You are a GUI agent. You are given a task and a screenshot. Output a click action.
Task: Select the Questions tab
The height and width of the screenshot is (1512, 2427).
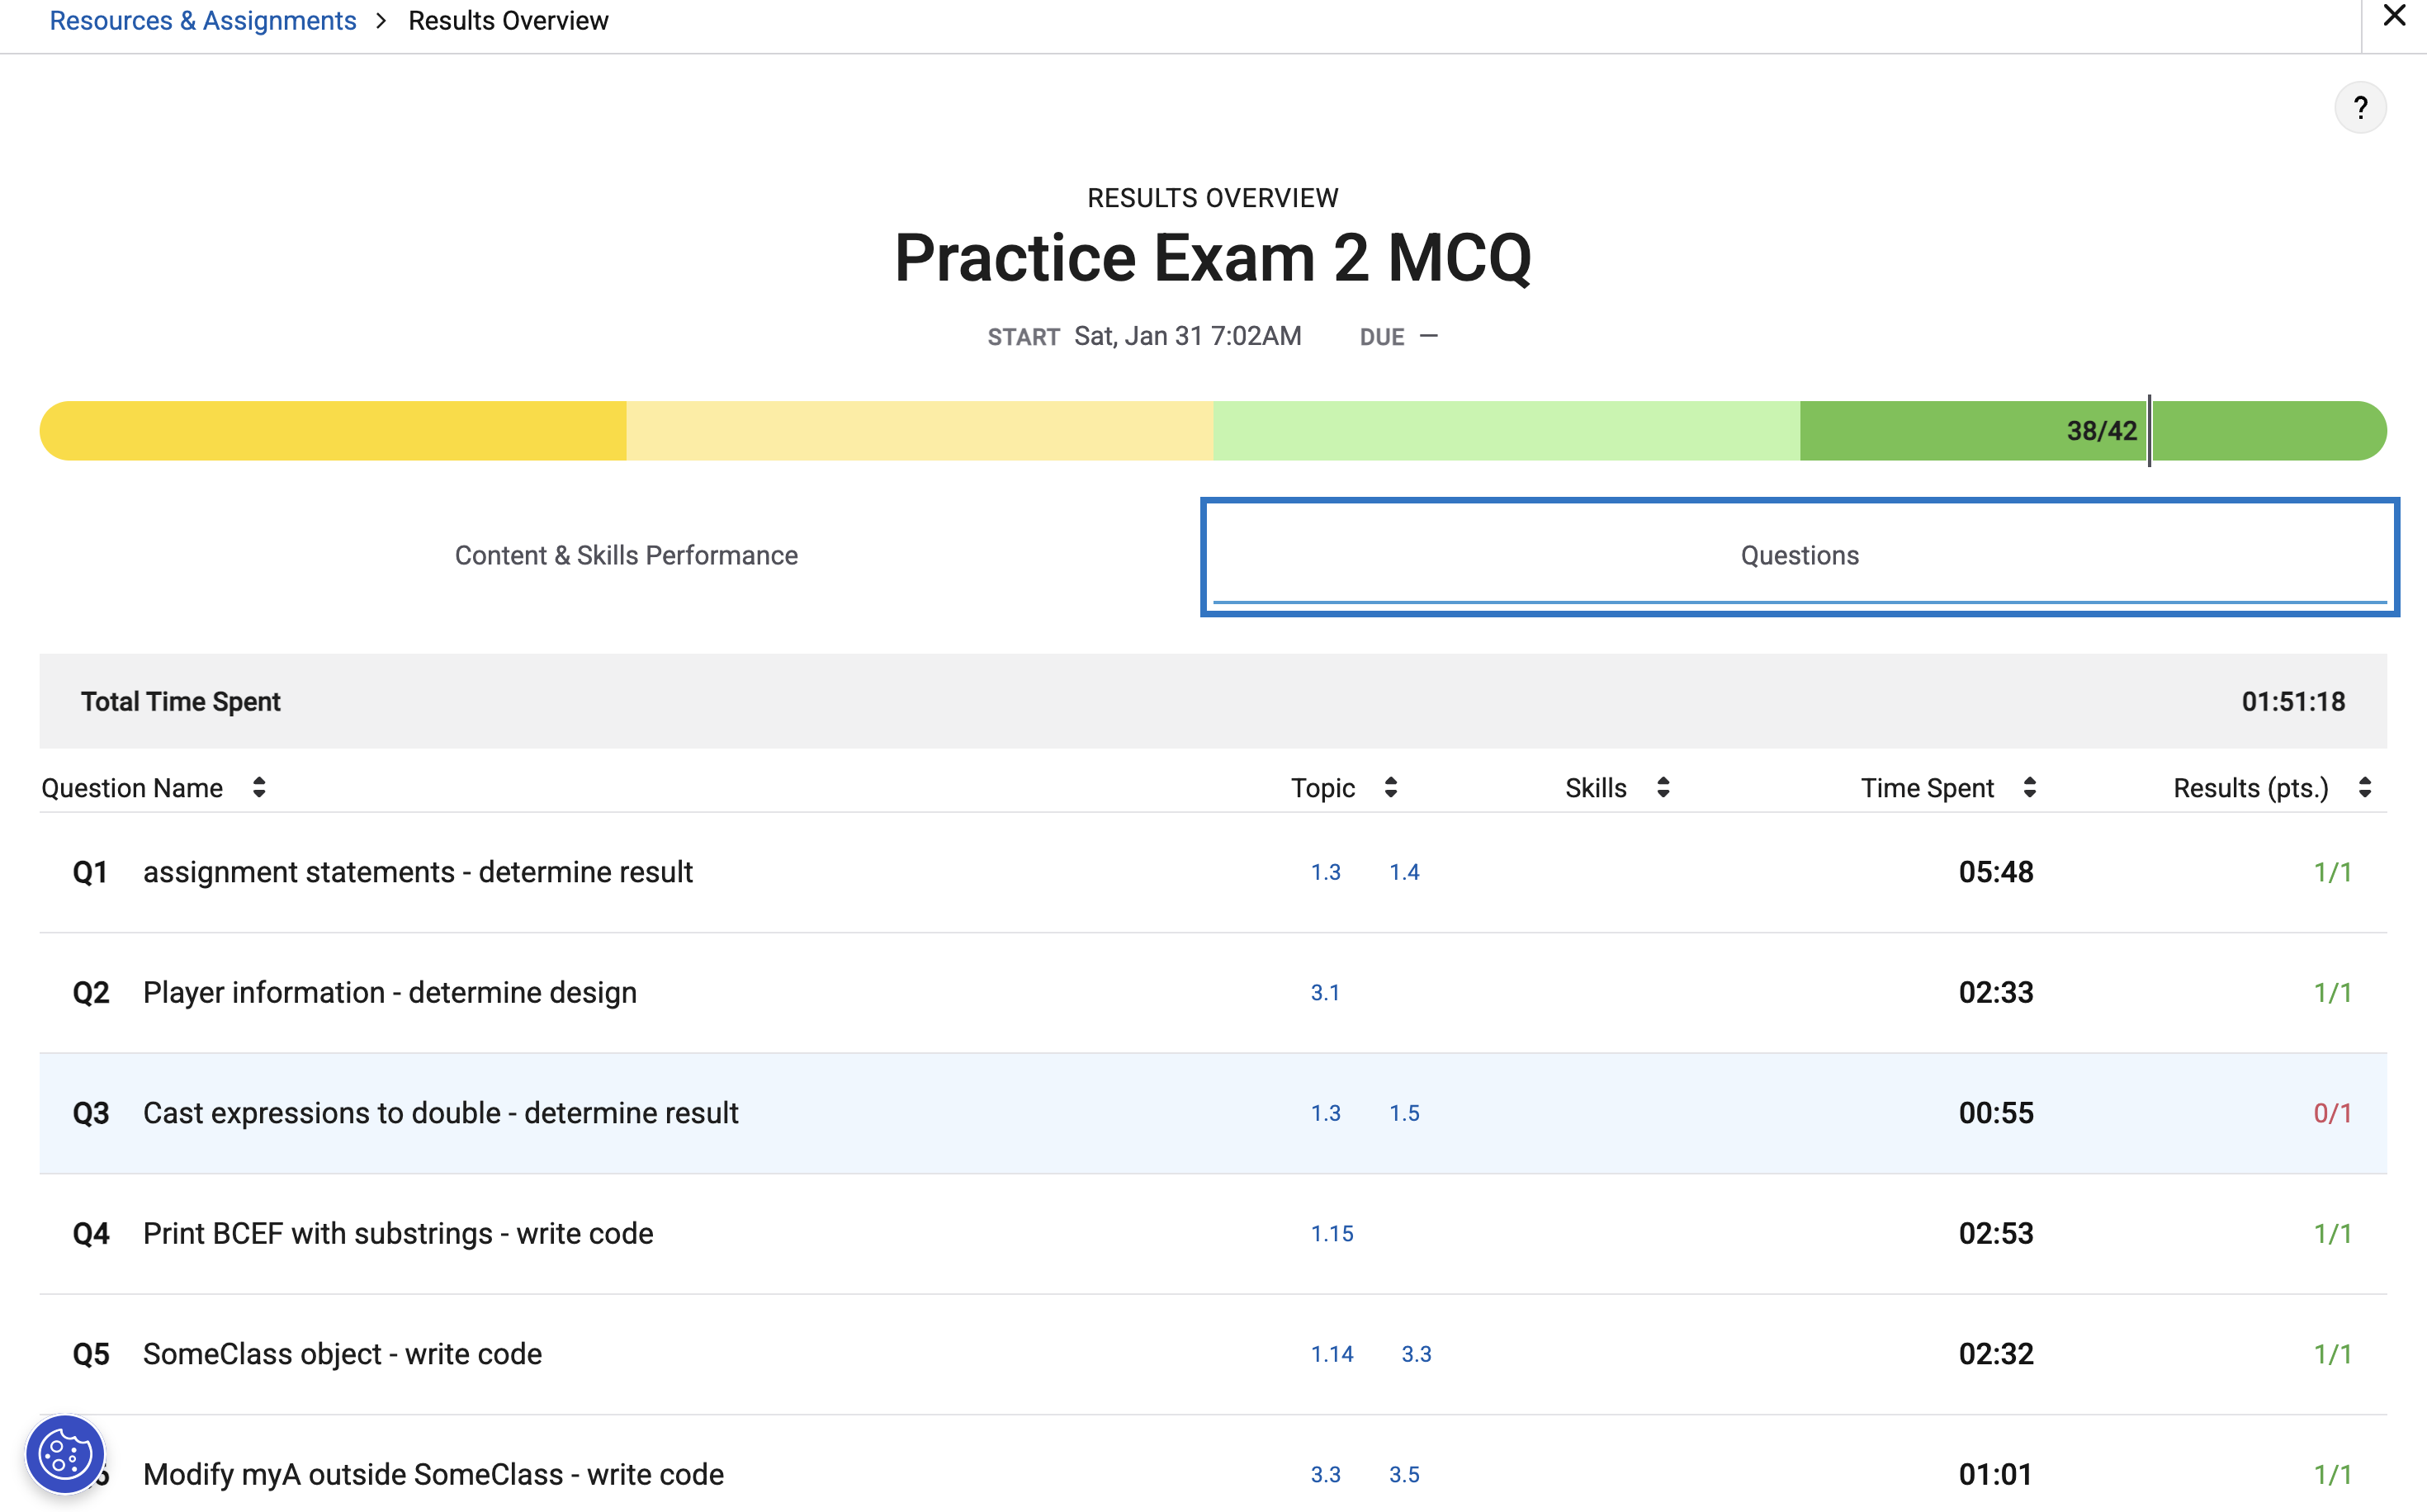[1799, 556]
